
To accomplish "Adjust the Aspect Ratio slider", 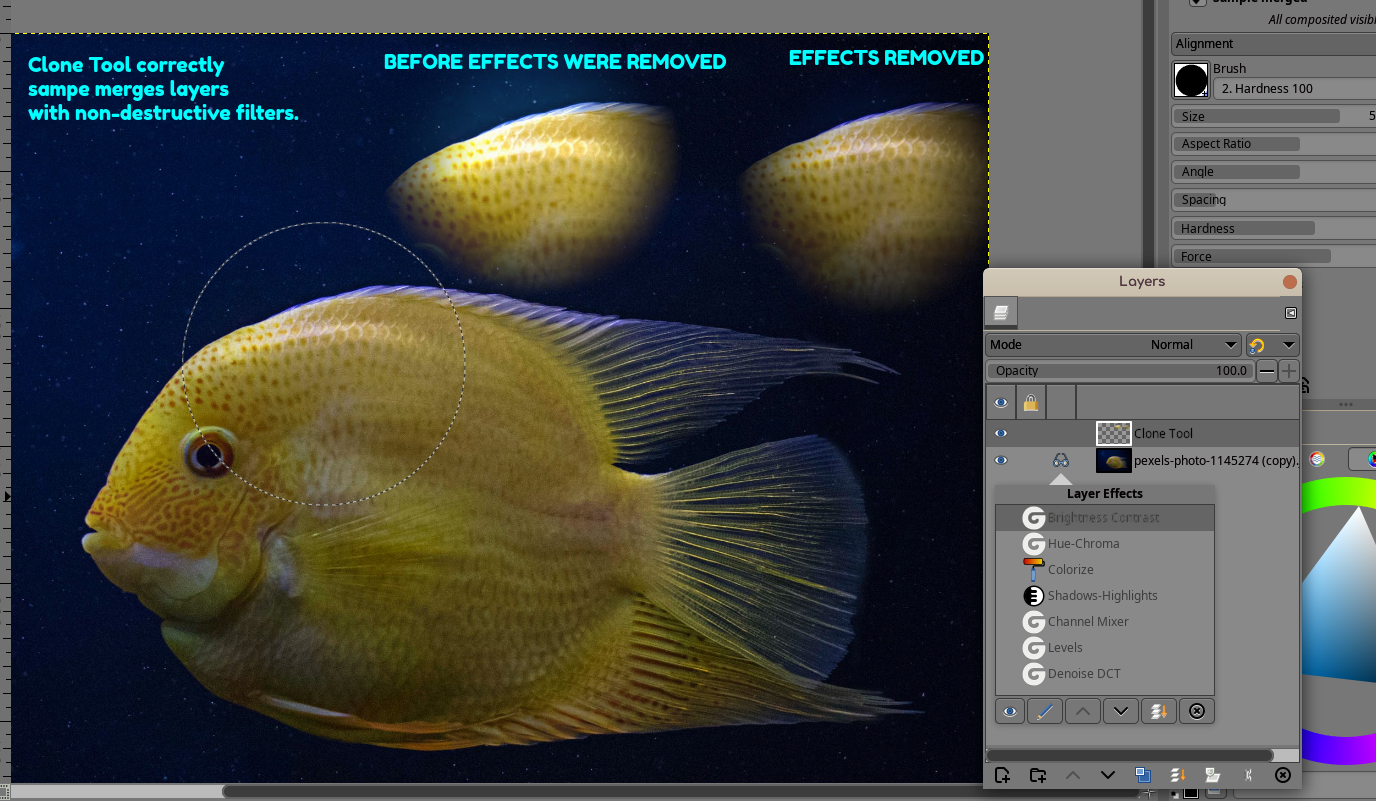I will click(1273, 144).
